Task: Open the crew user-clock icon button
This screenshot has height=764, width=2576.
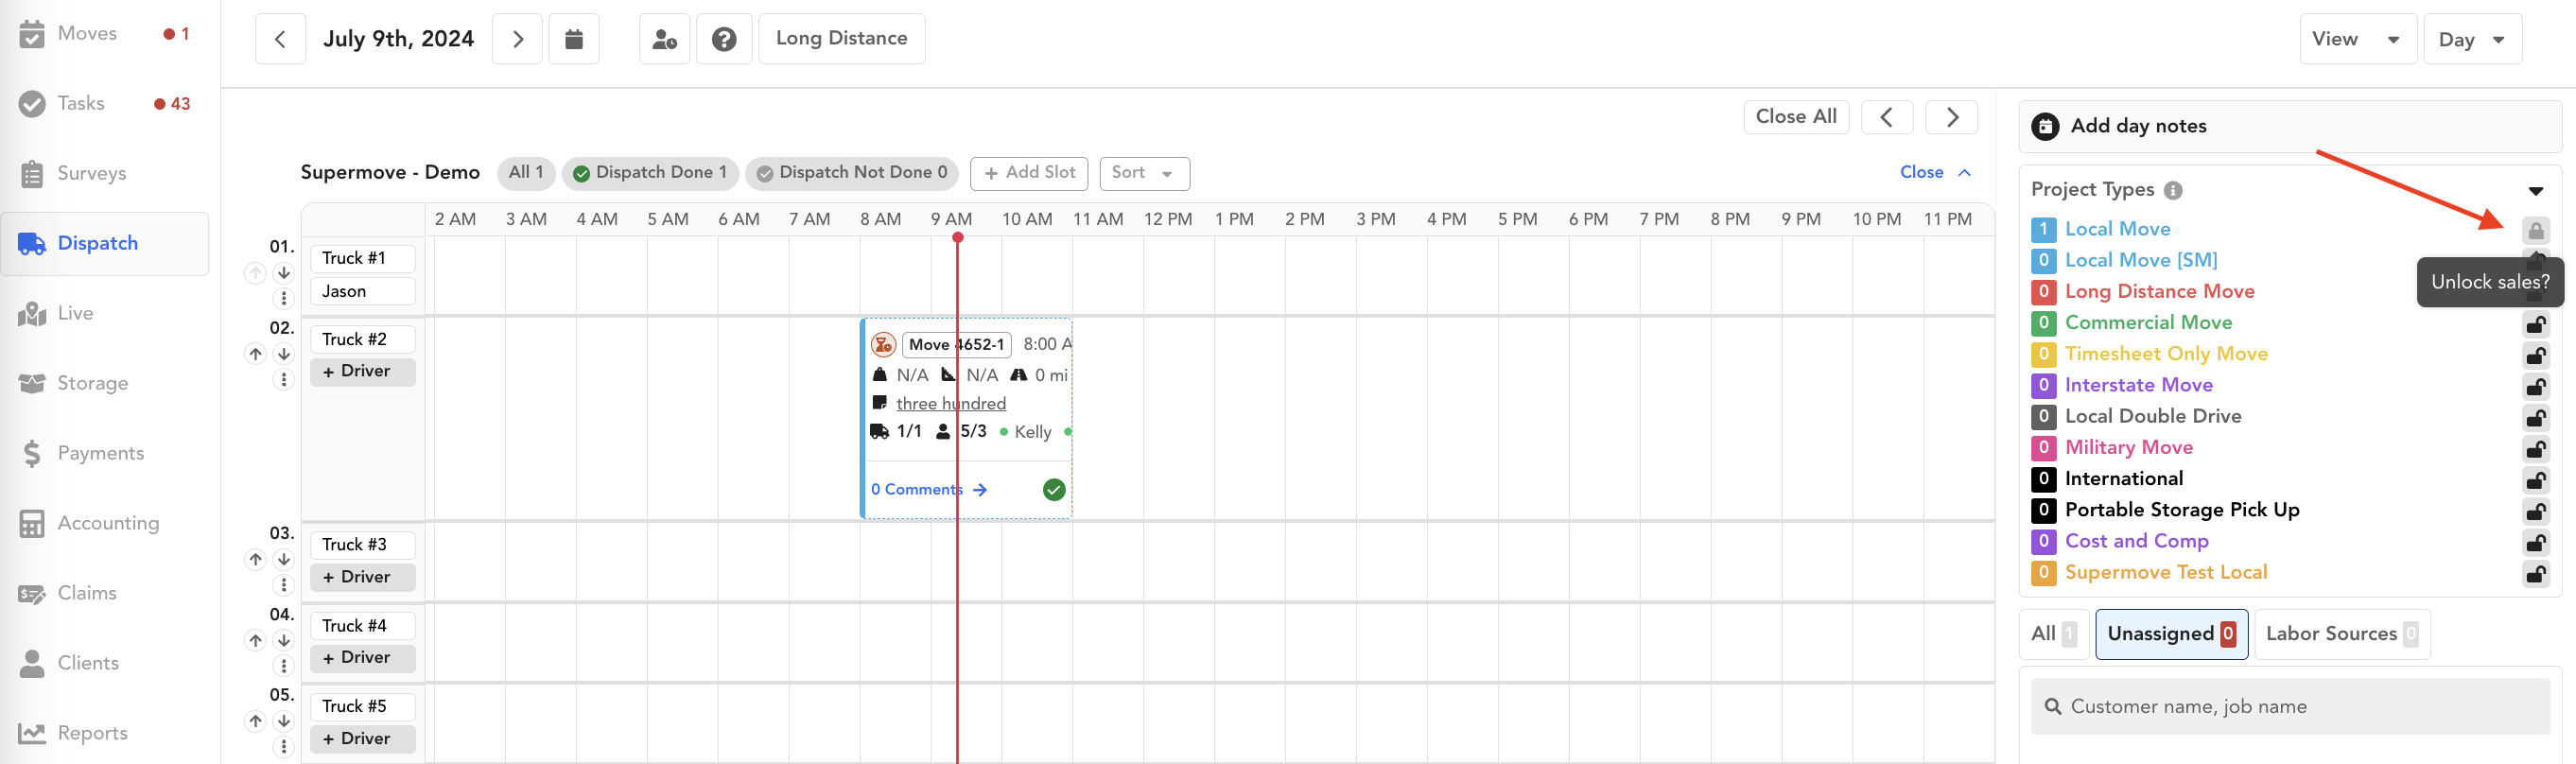Action: (x=664, y=39)
